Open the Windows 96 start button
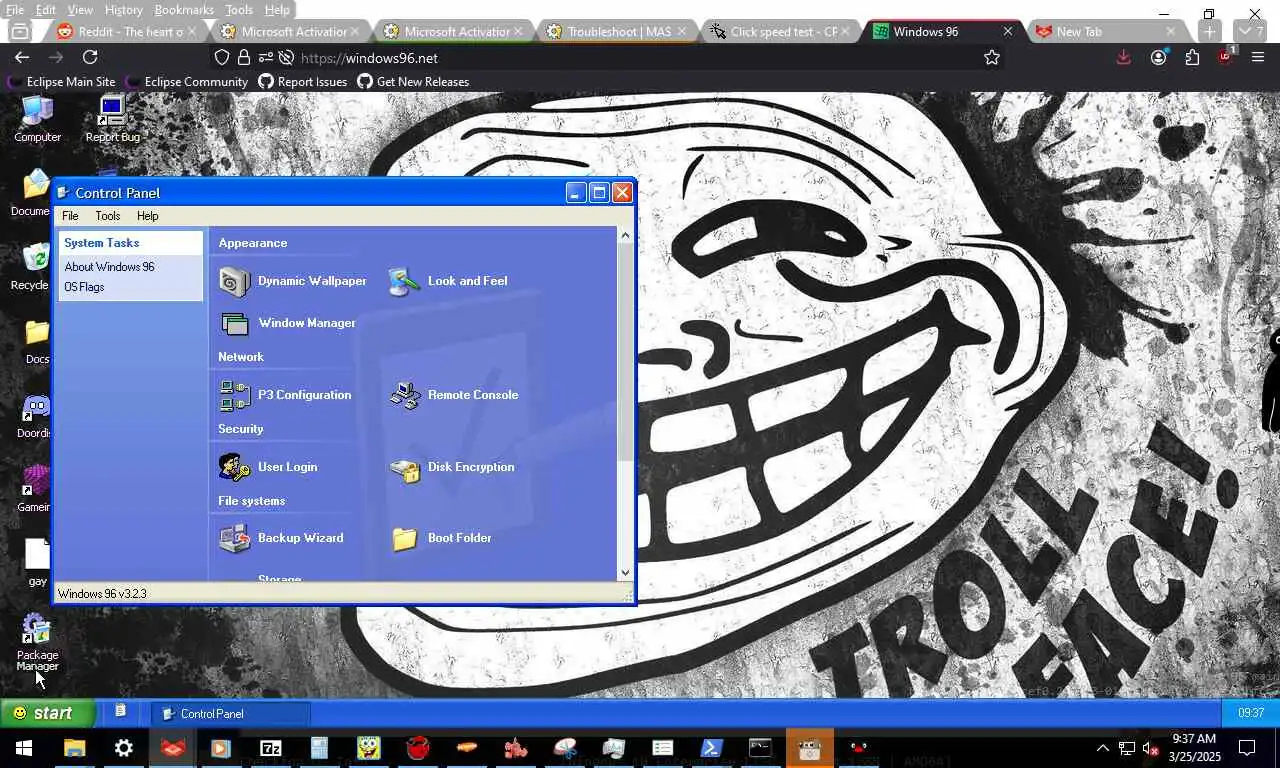The image size is (1280, 768). click(48, 713)
